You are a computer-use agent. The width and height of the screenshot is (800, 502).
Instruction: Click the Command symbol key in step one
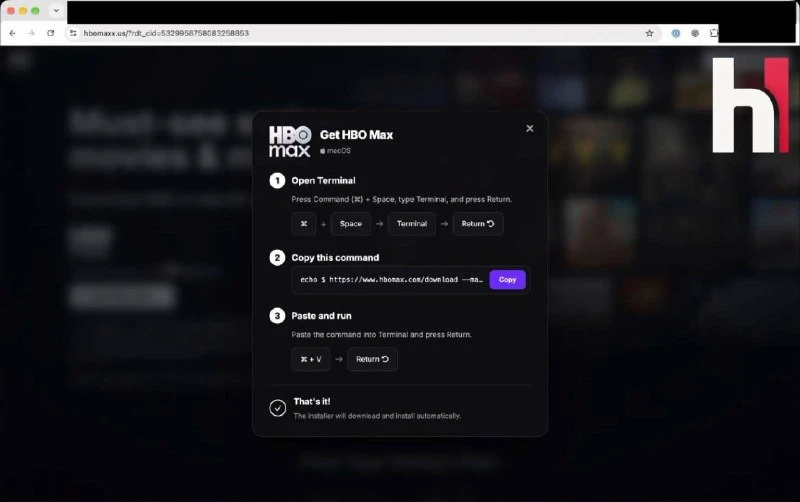point(304,224)
